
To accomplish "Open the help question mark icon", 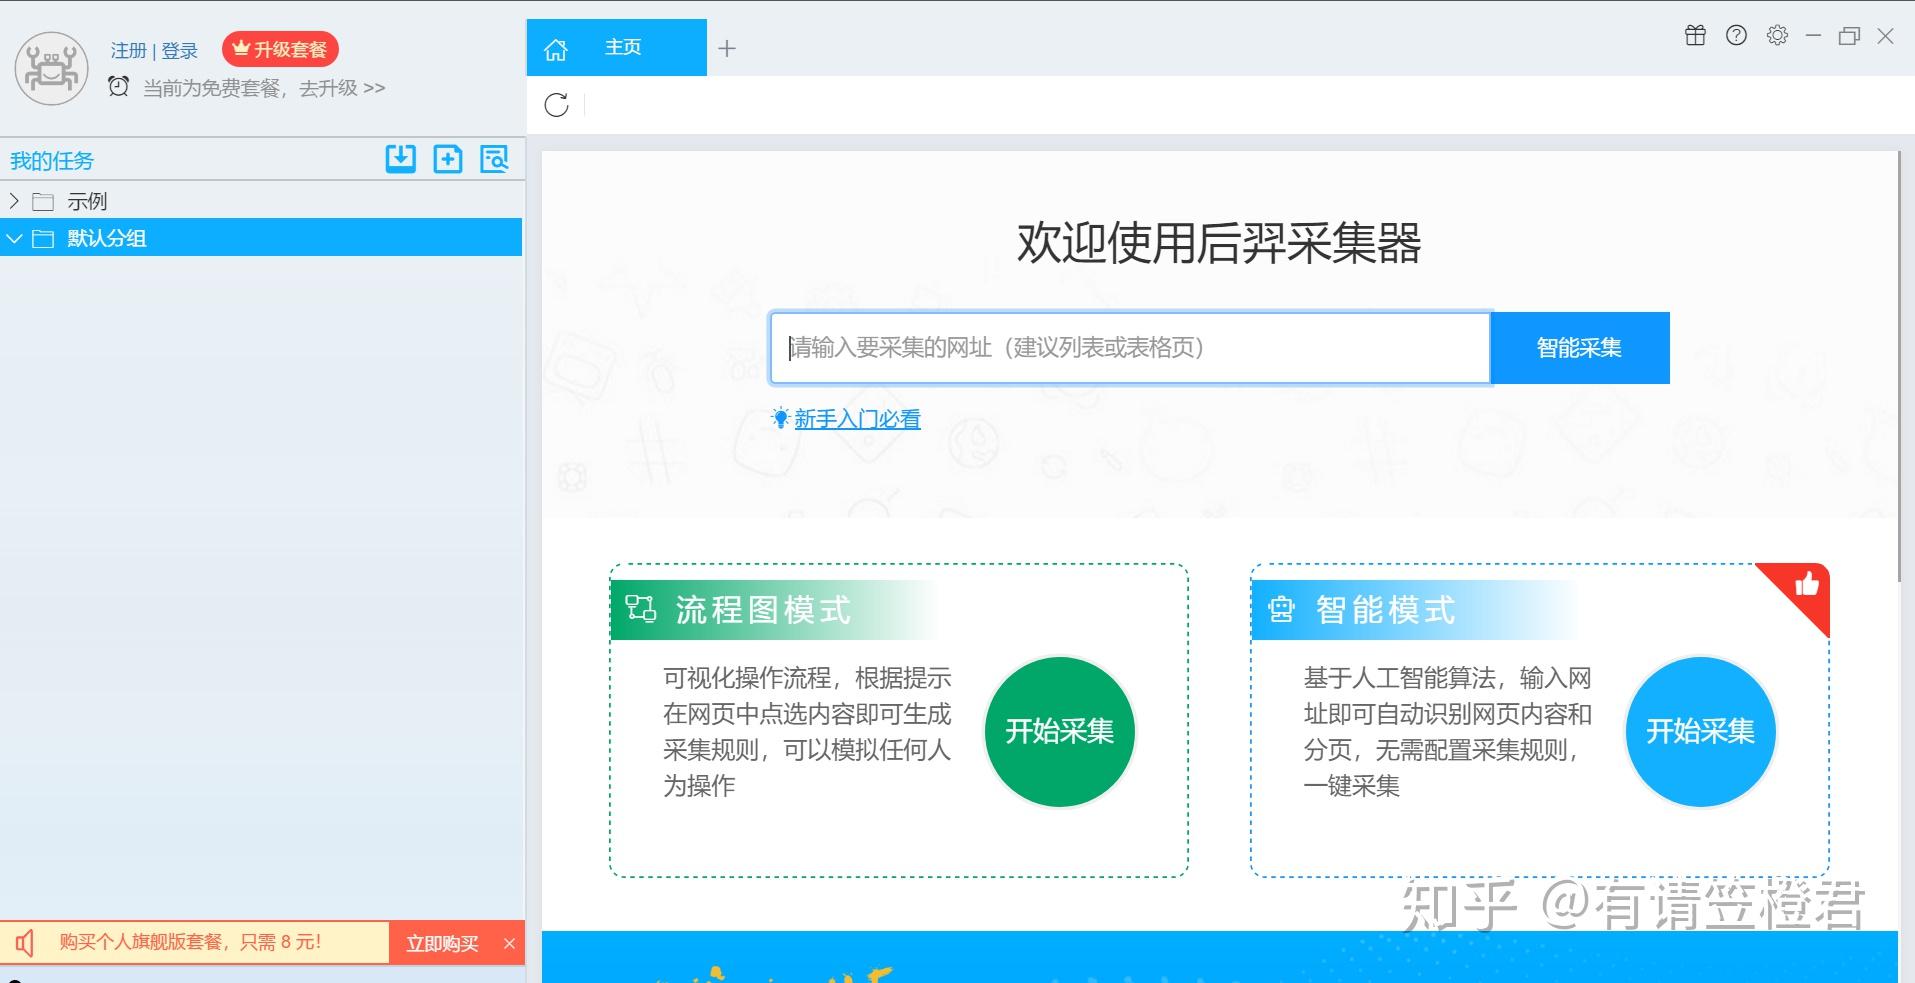I will [x=1736, y=36].
